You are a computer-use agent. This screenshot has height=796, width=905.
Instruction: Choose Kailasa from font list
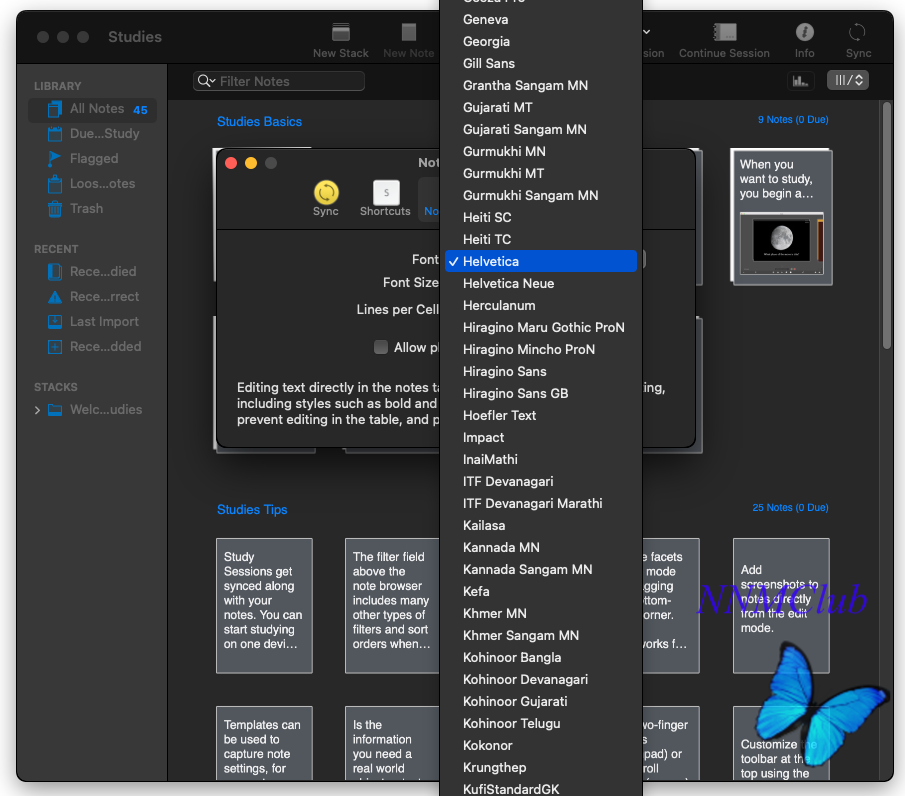click(x=541, y=525)
